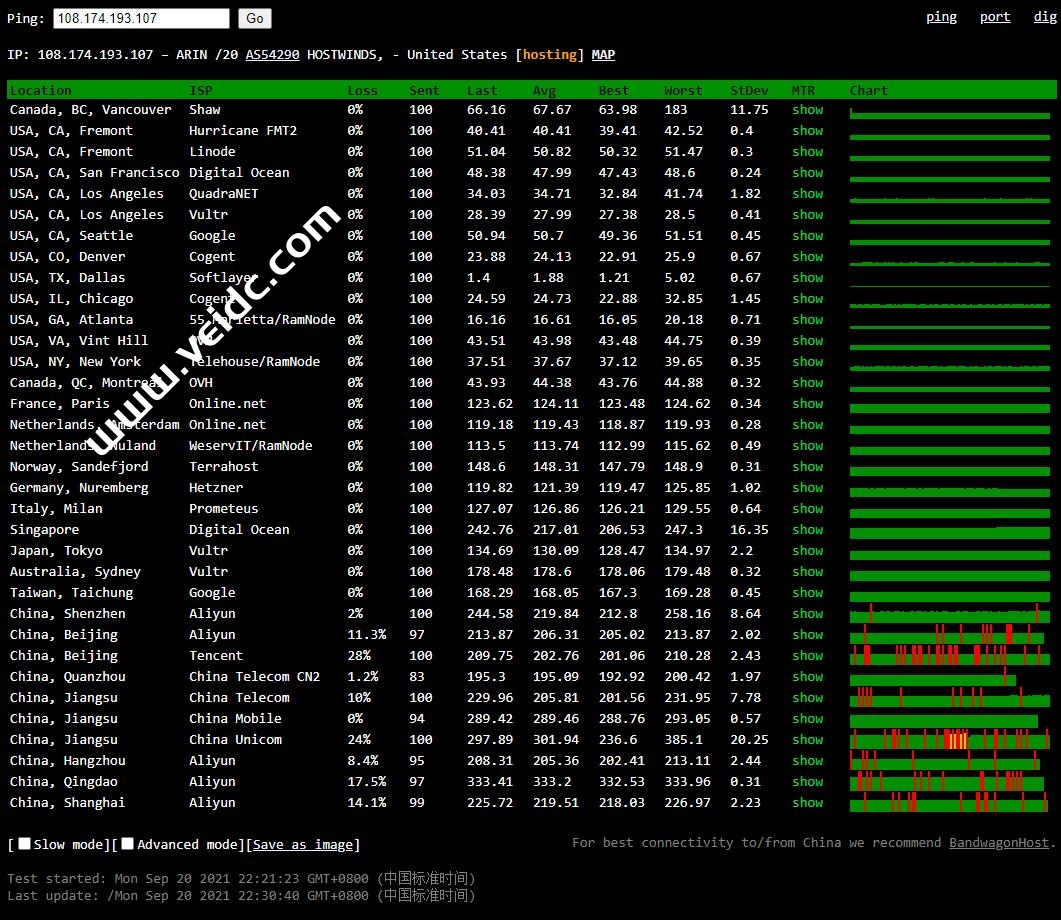Show MTR for China Shenzhen Aliyun row
Image resolution: width=1061 pixels, height=920 pixels.
[x=807, y=614]
